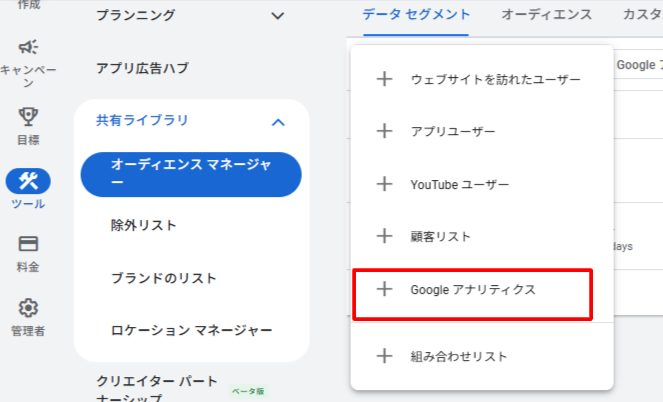
Task: Open 除外リスト in the sidebar
Action: tap(144, 226)
